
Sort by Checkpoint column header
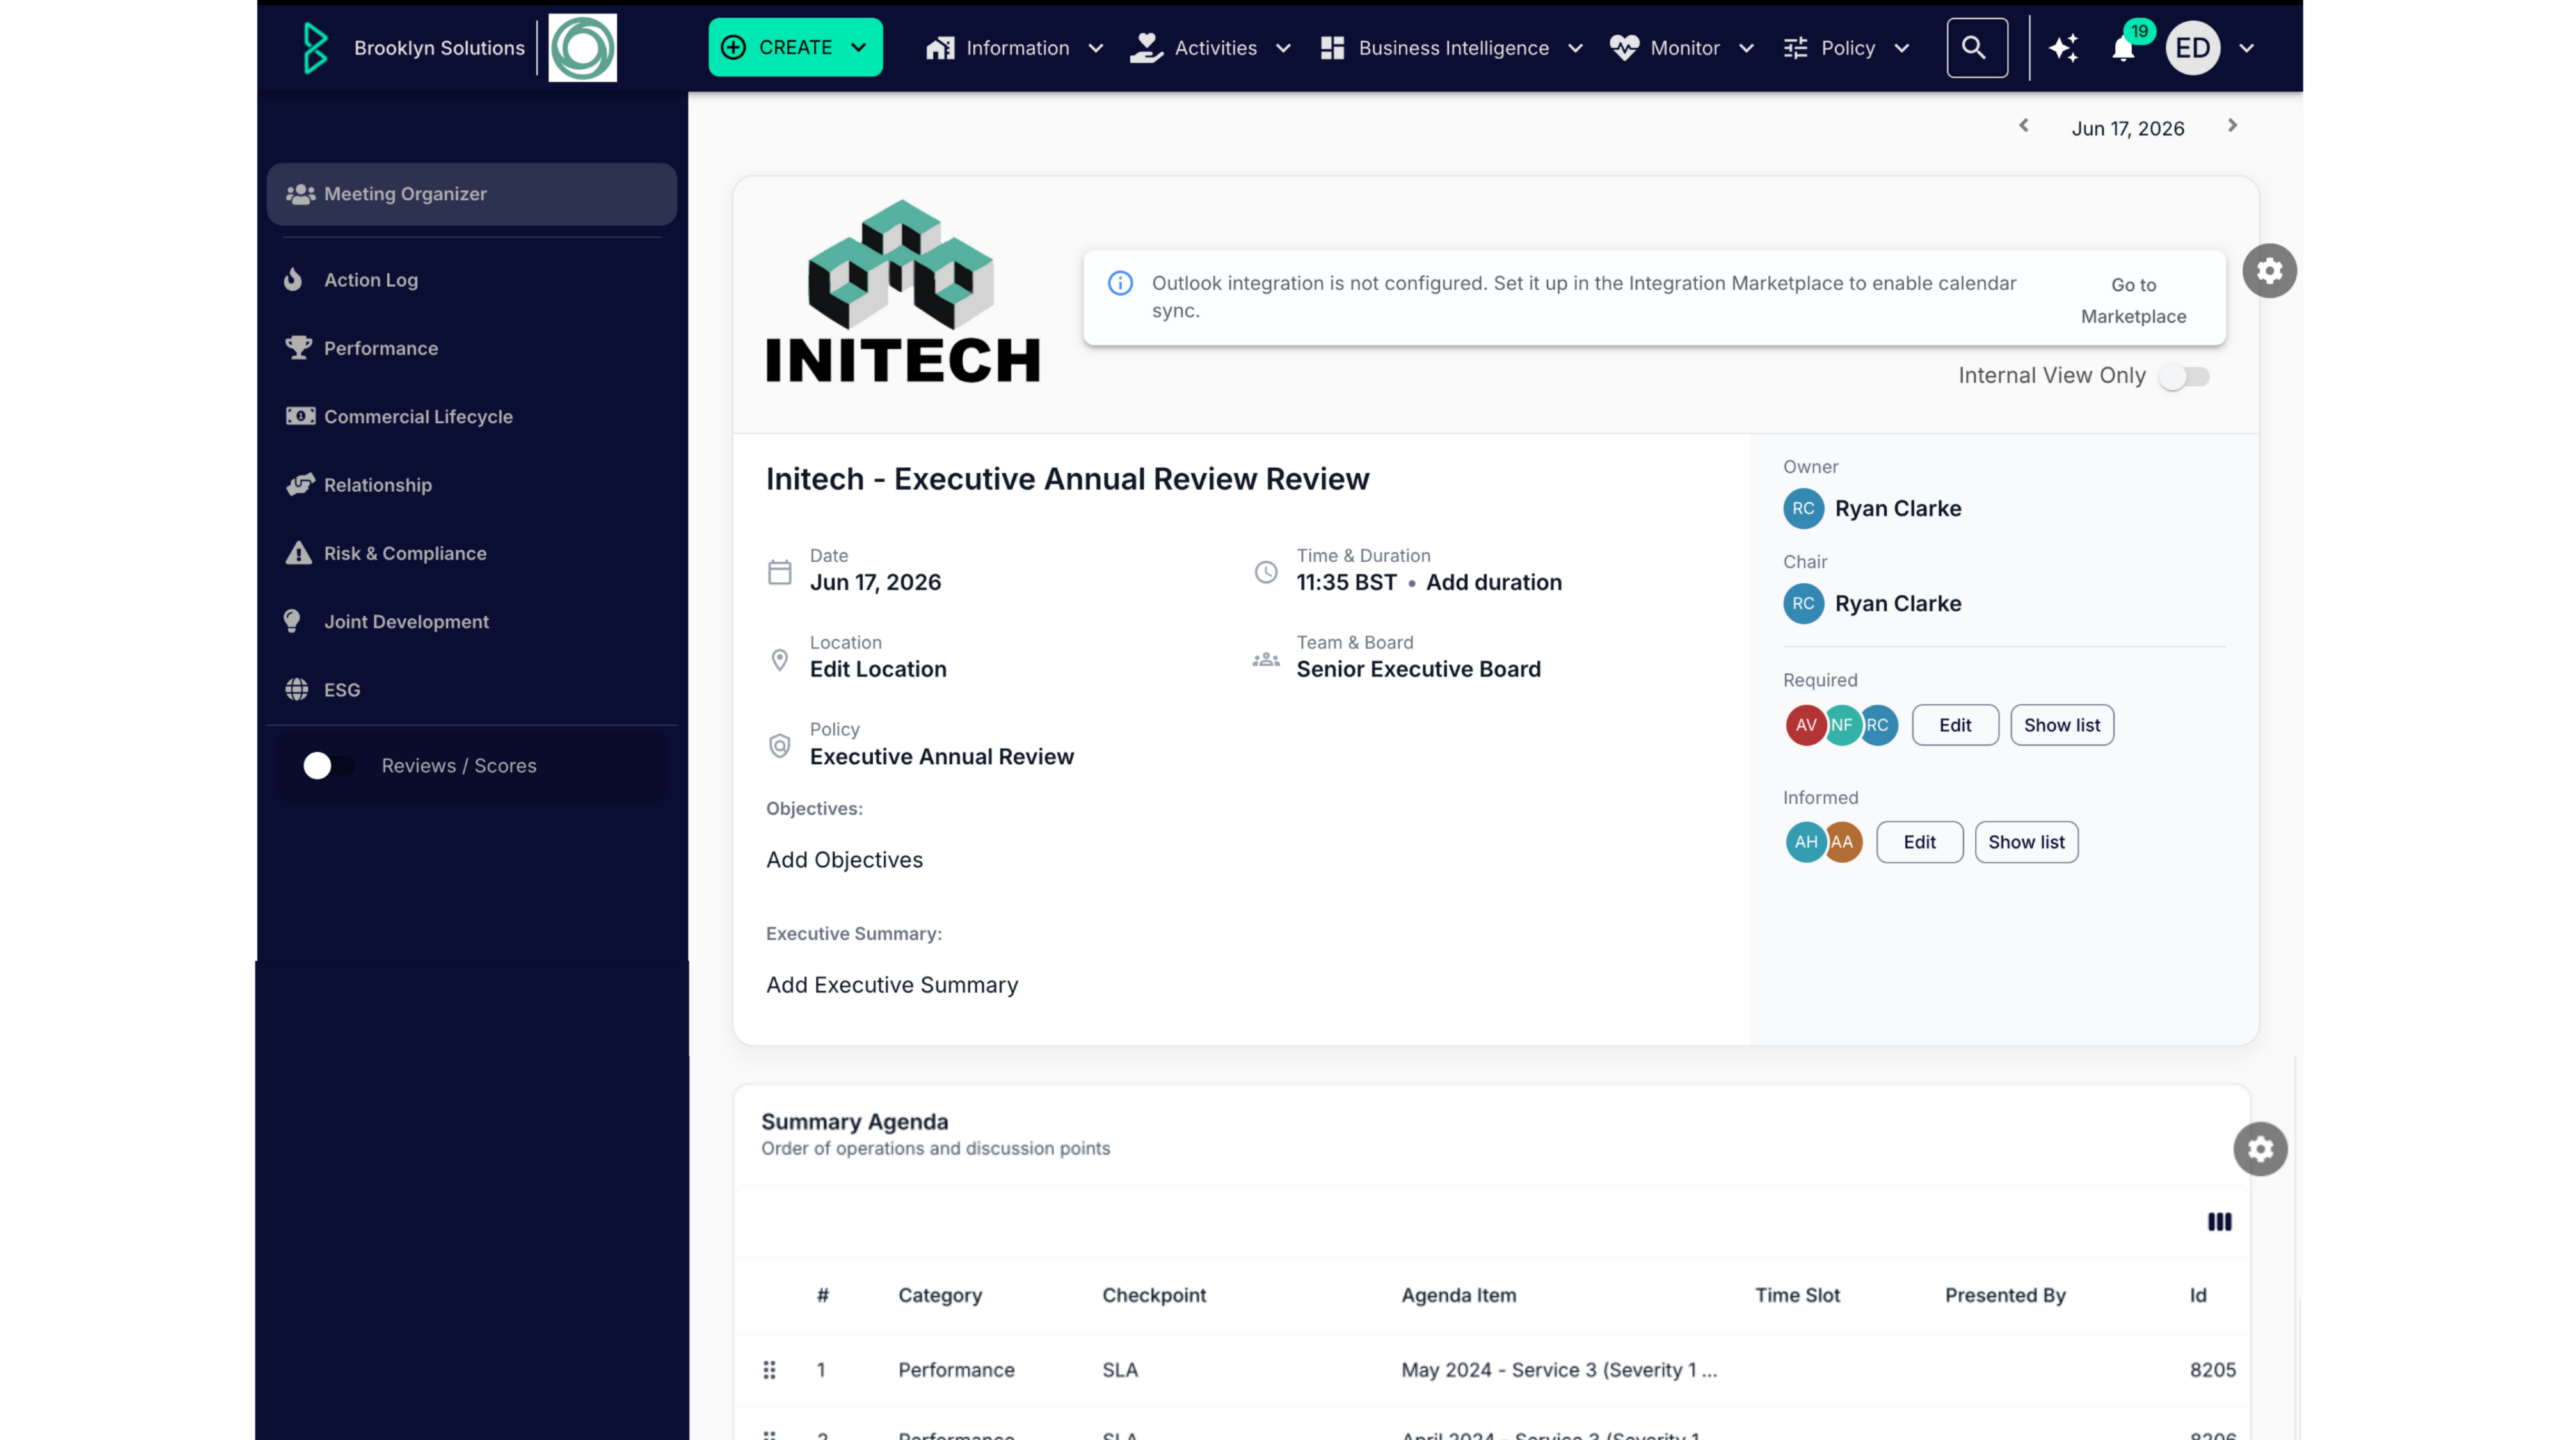coord(1154,1296)
